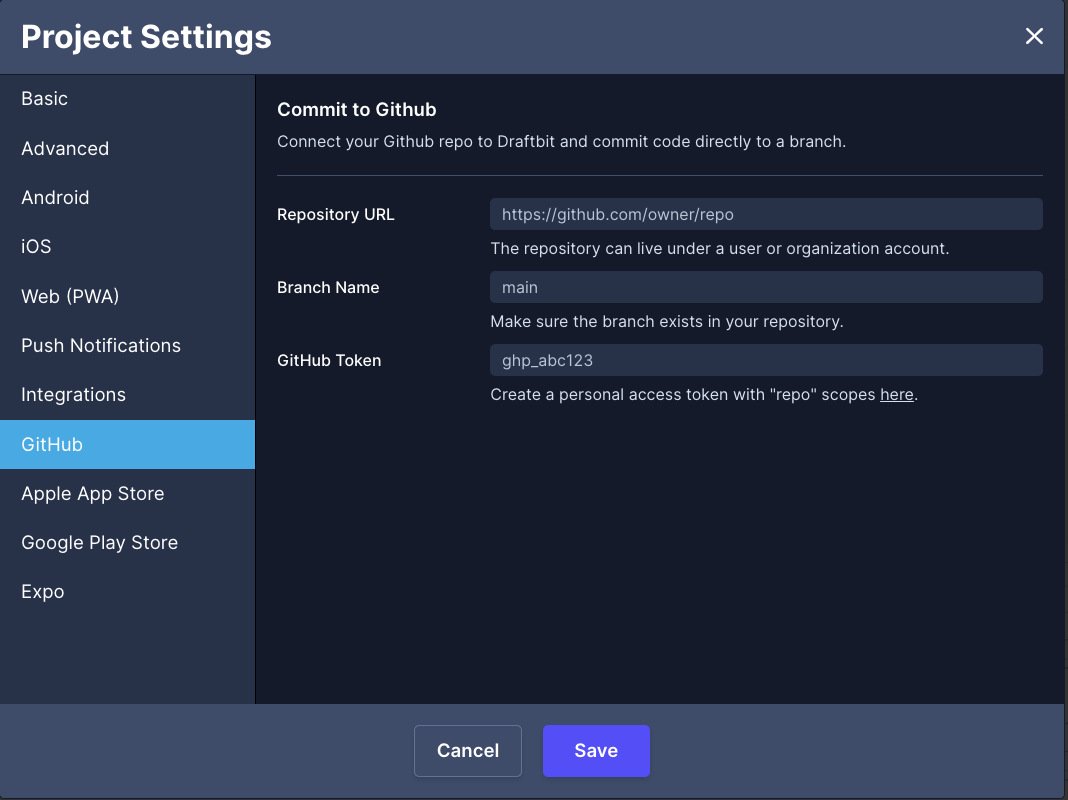The width and height of the screenshot is (1068, 800).
Task: Click the Branch Name input field
Action: point(766,287)
